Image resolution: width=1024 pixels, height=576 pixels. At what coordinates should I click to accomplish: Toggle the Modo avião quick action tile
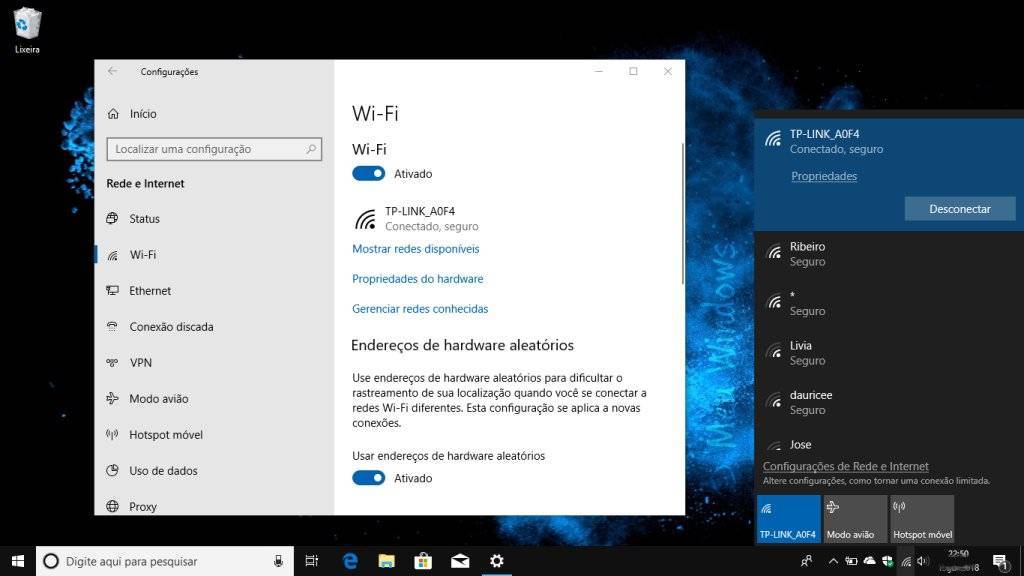[855, 519]
